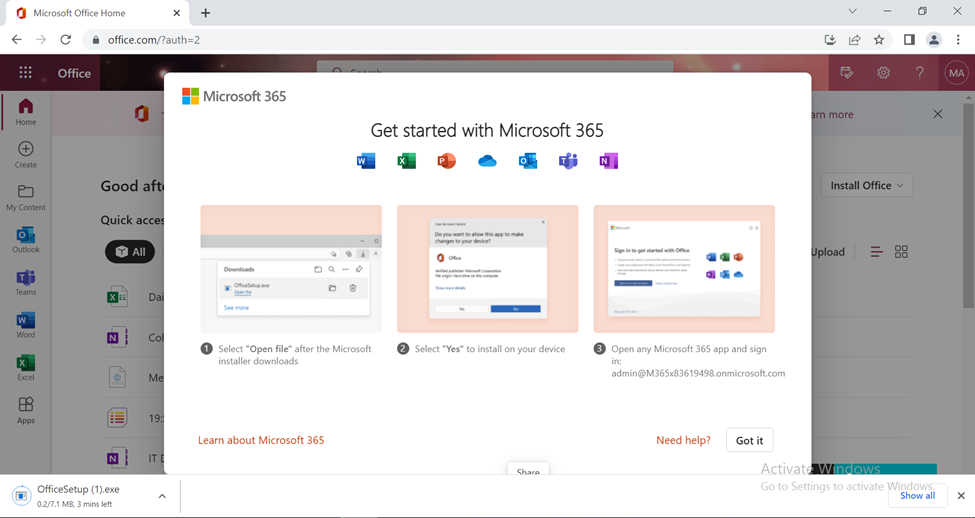The image size is (975, 518).
Task: Select the All filter pill
Action: click(x=130, y=252)
